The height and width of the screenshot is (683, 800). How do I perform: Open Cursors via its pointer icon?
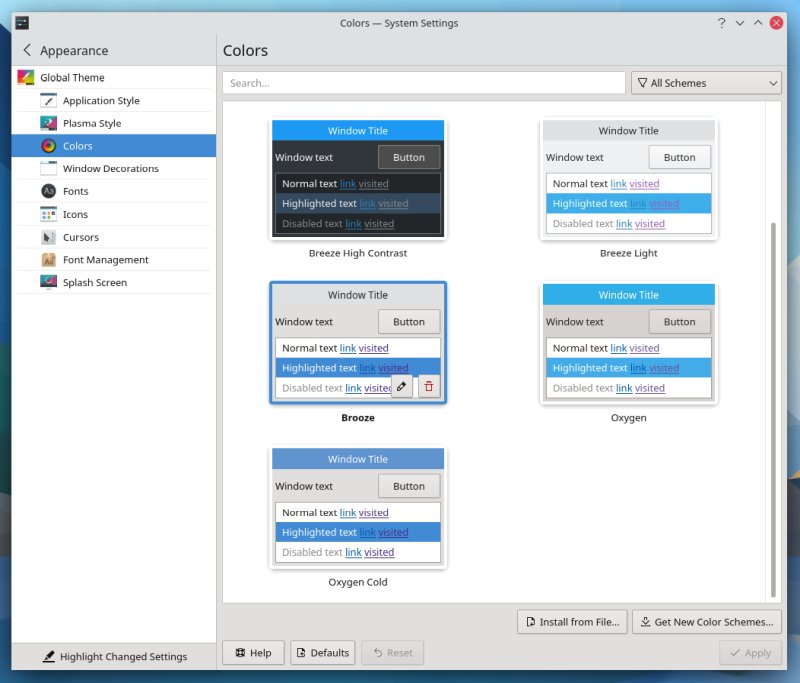coord(48,237)
